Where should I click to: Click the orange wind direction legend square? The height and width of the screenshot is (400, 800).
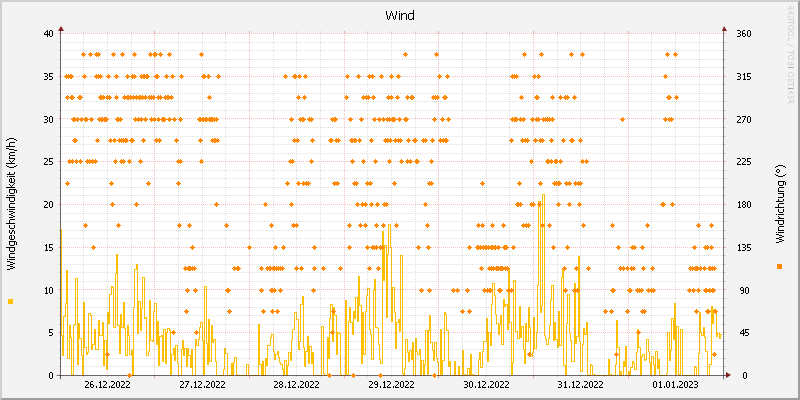779,266
